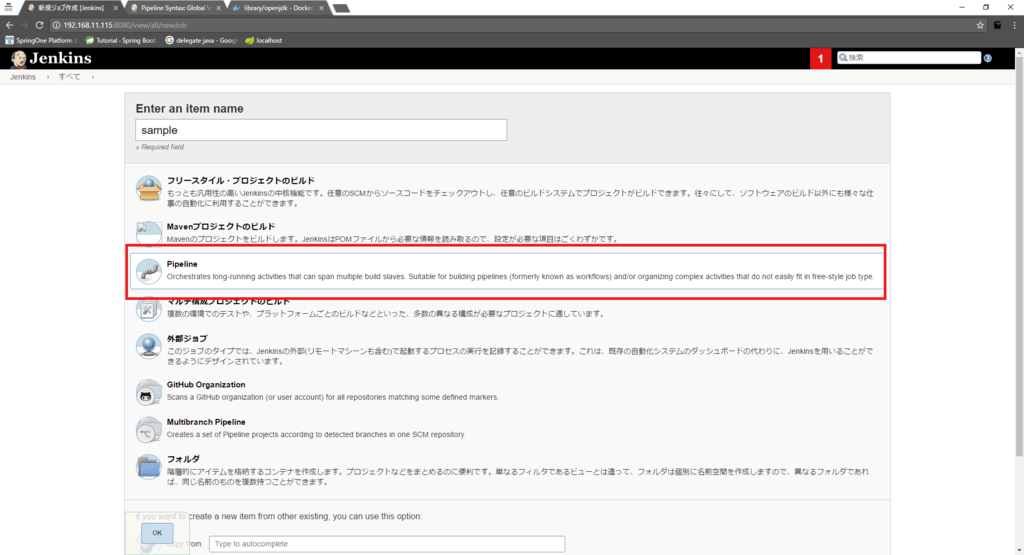Choose the blue Folder icon
This screenshot has height=555, width=1024.
[x=148, y=467]
